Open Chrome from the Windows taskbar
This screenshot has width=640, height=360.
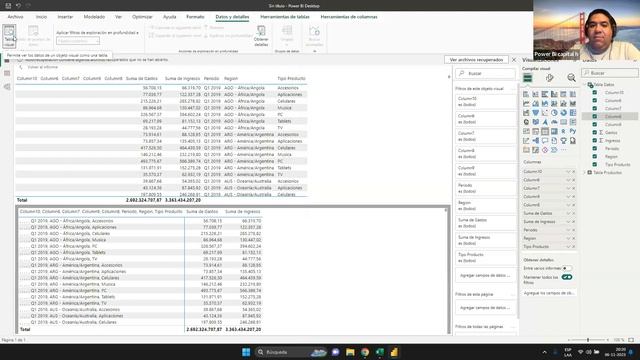[x=365, y=352]
